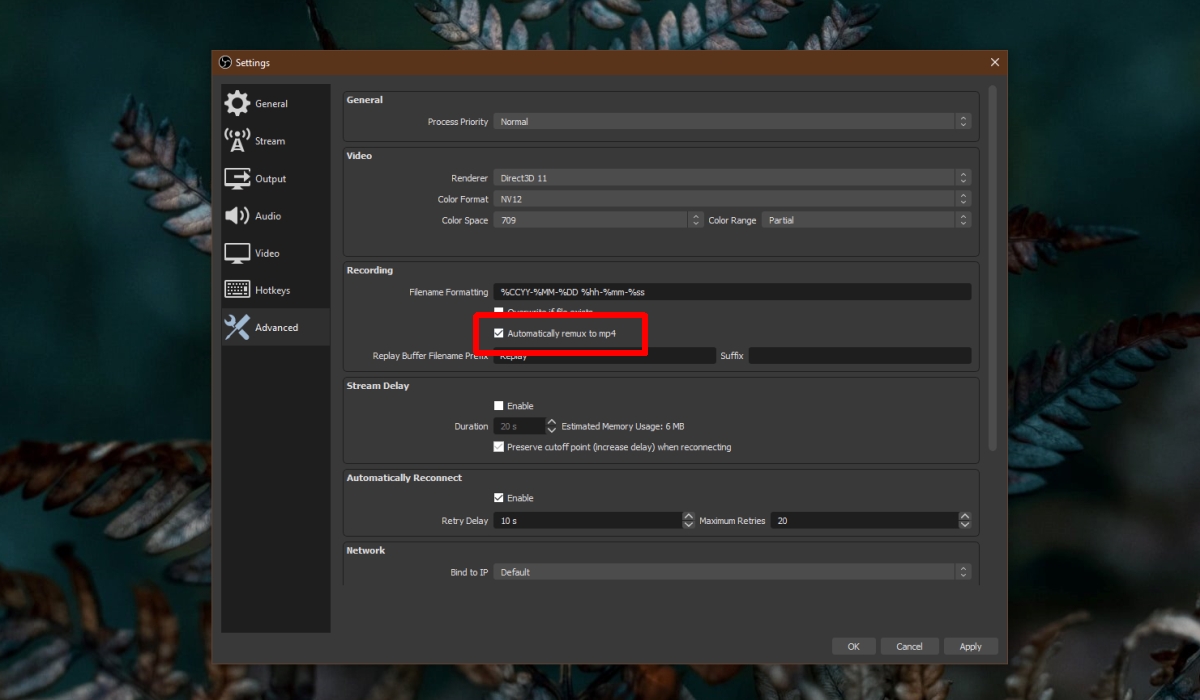Open the Color Range dropdown showing Partial

pyautogui.click(x=866, y=220)
